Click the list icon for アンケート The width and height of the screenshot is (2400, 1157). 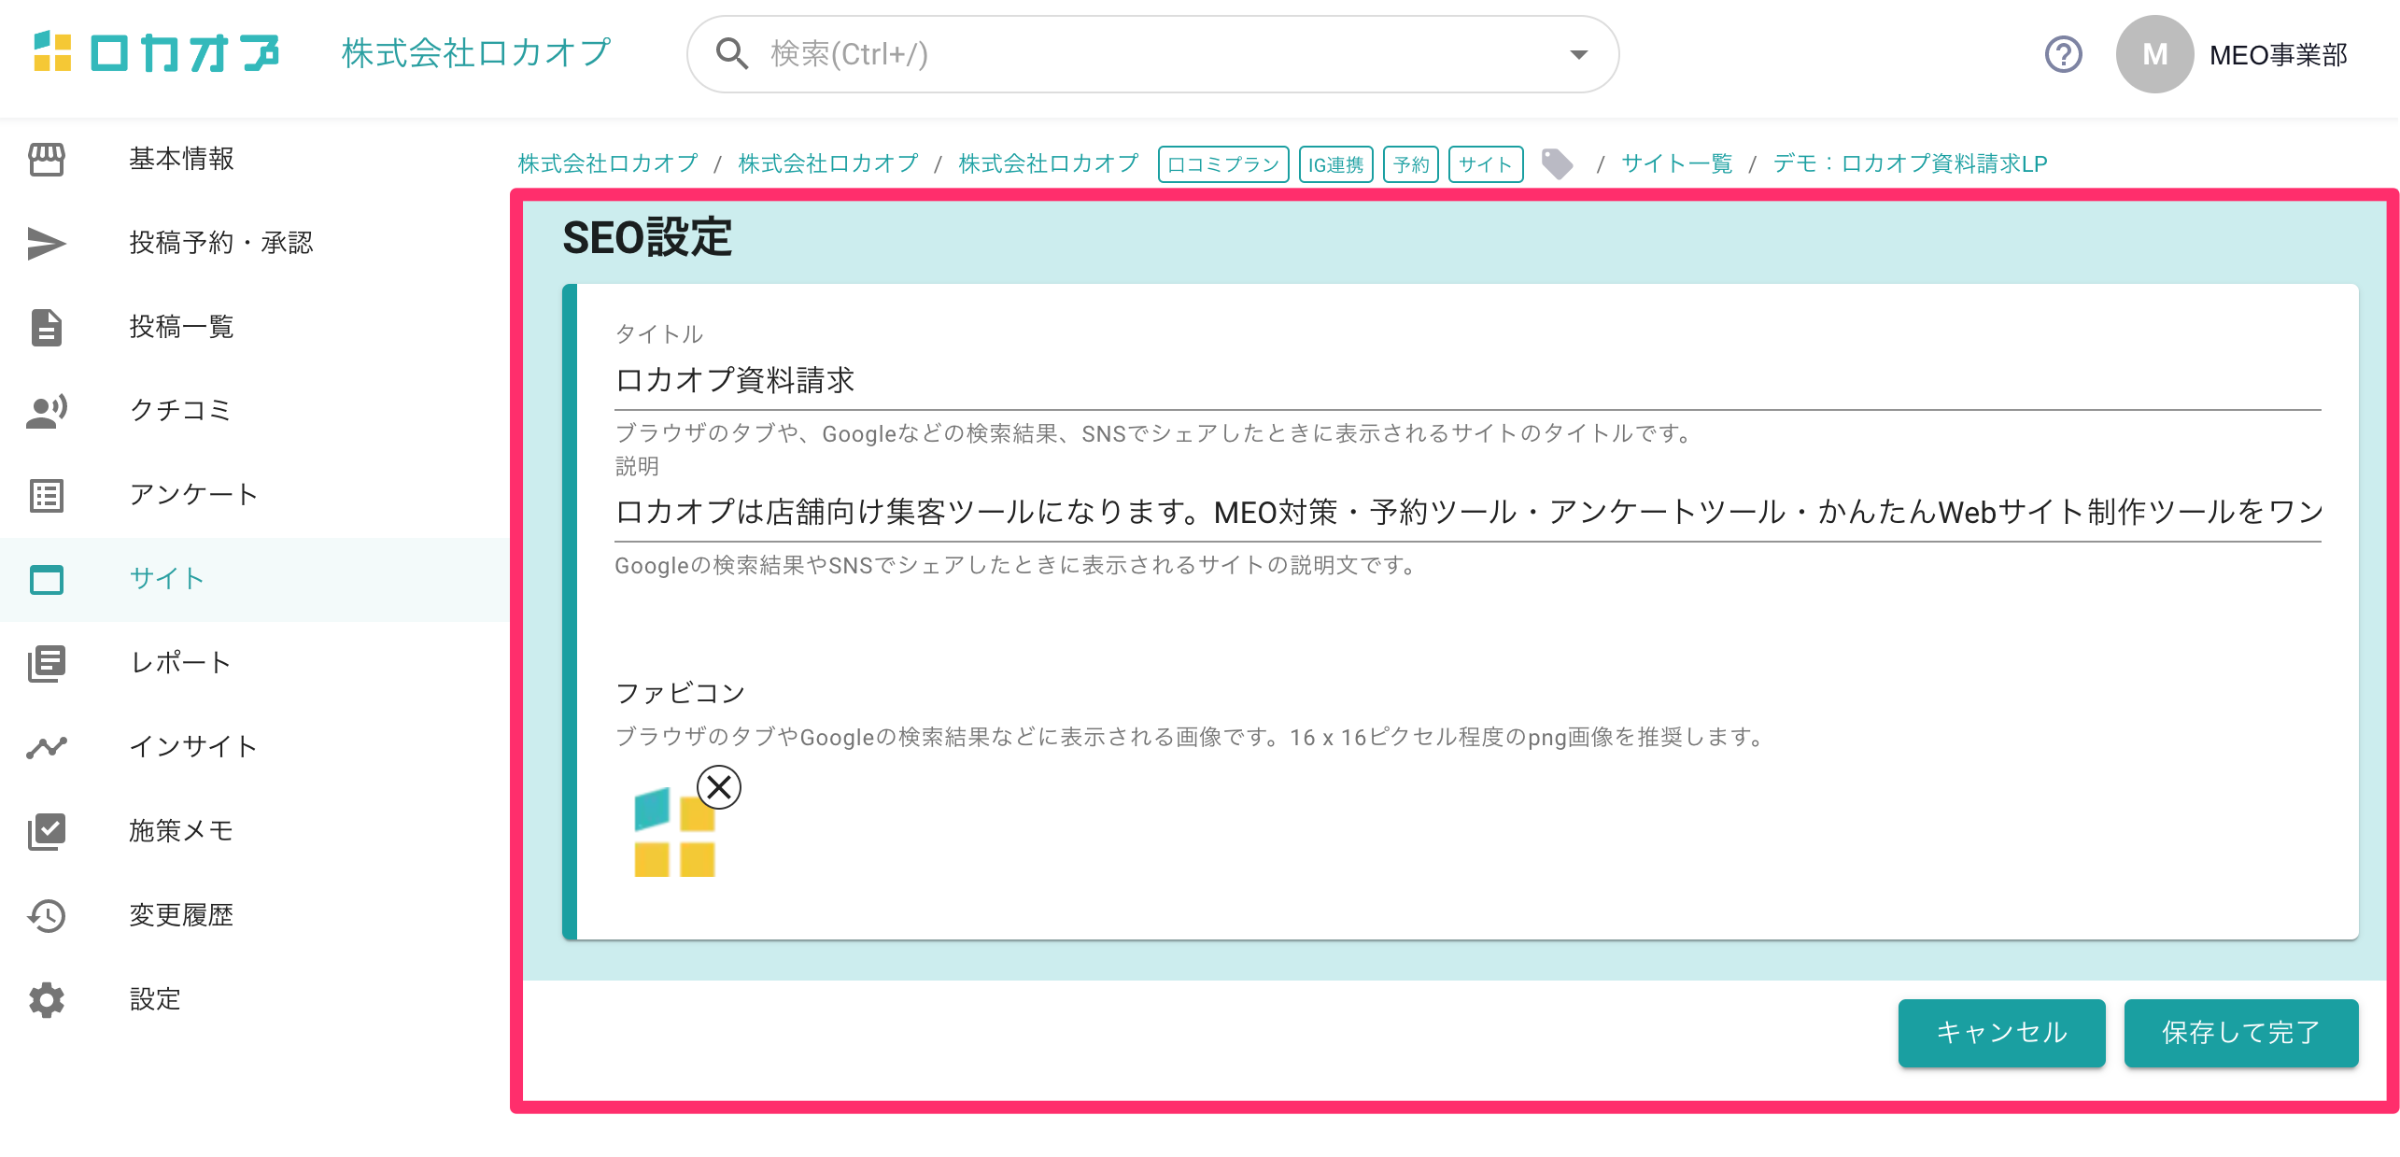pos(46,495)
